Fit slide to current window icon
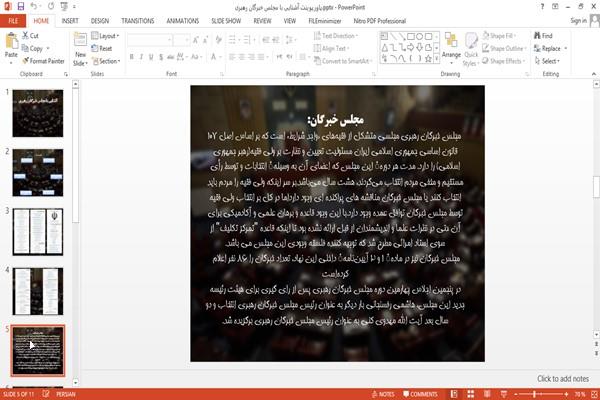600x400 pixels. (x=594, y=394)
